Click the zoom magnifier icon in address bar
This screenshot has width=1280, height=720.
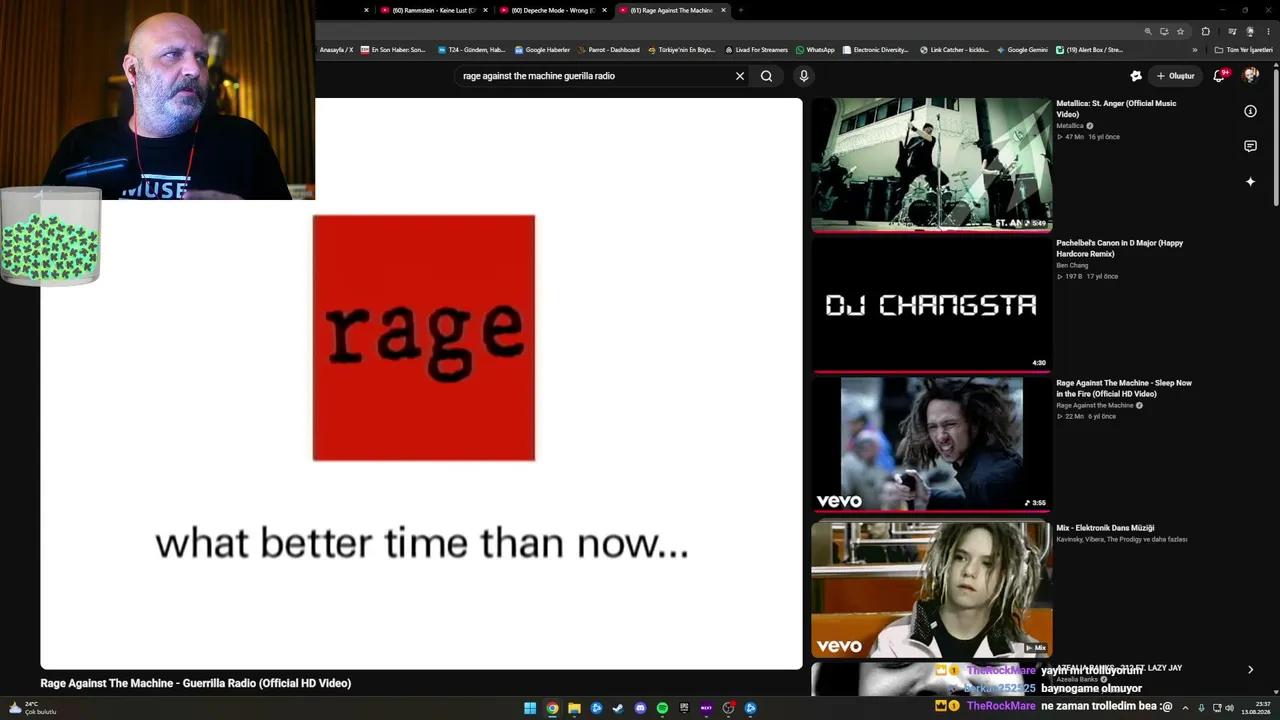point(1148,31)
